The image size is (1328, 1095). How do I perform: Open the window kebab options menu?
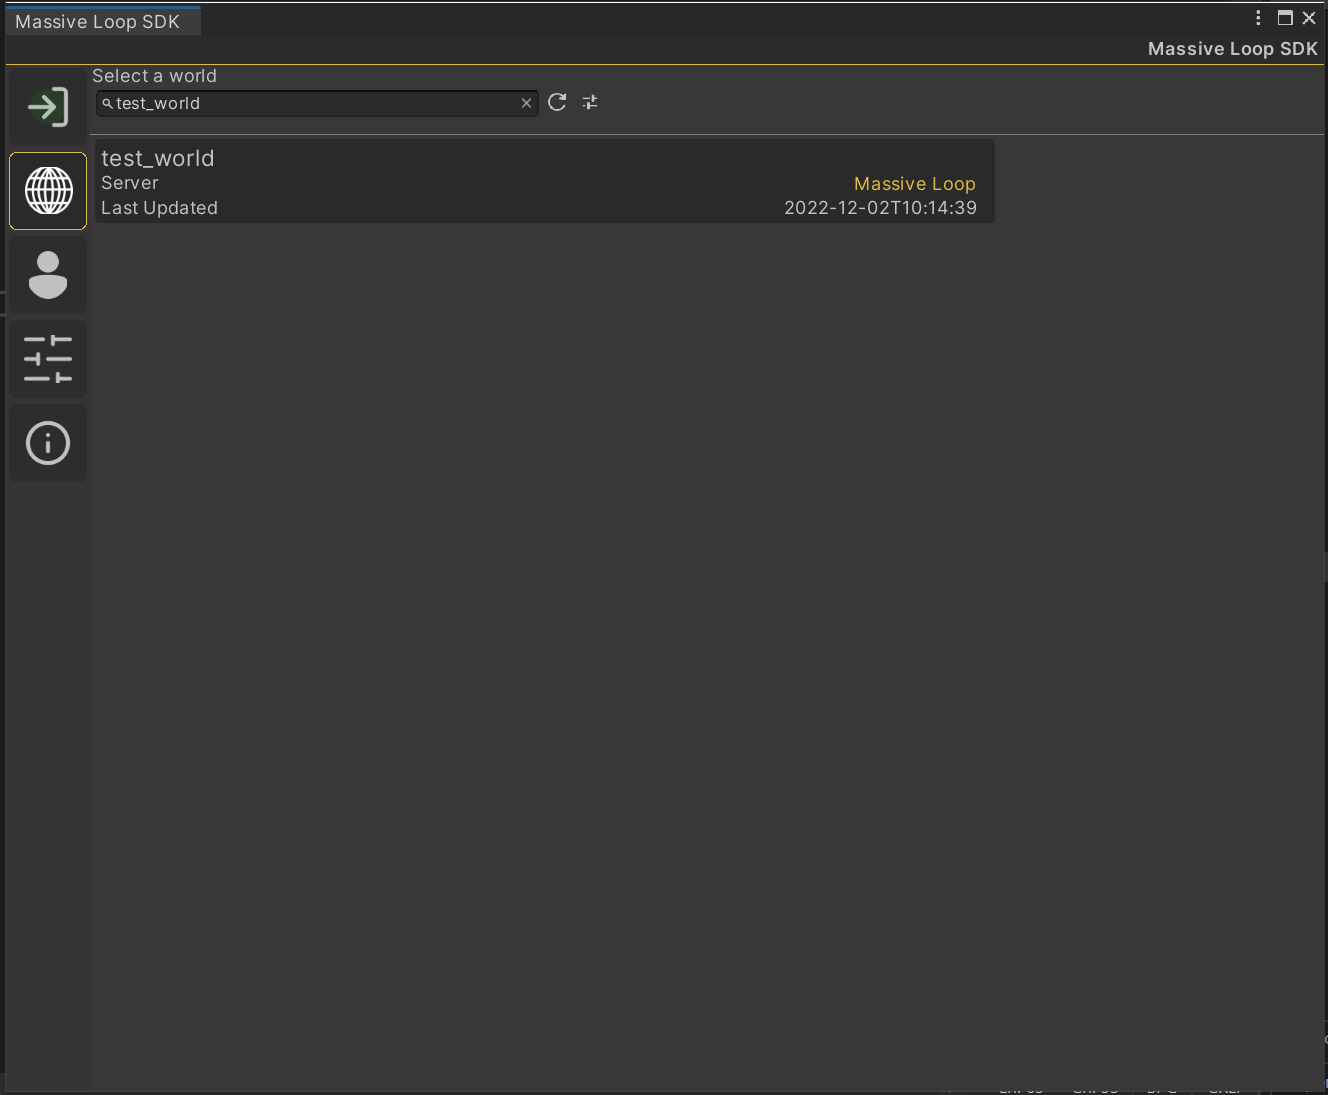[x=1258, y=18]
